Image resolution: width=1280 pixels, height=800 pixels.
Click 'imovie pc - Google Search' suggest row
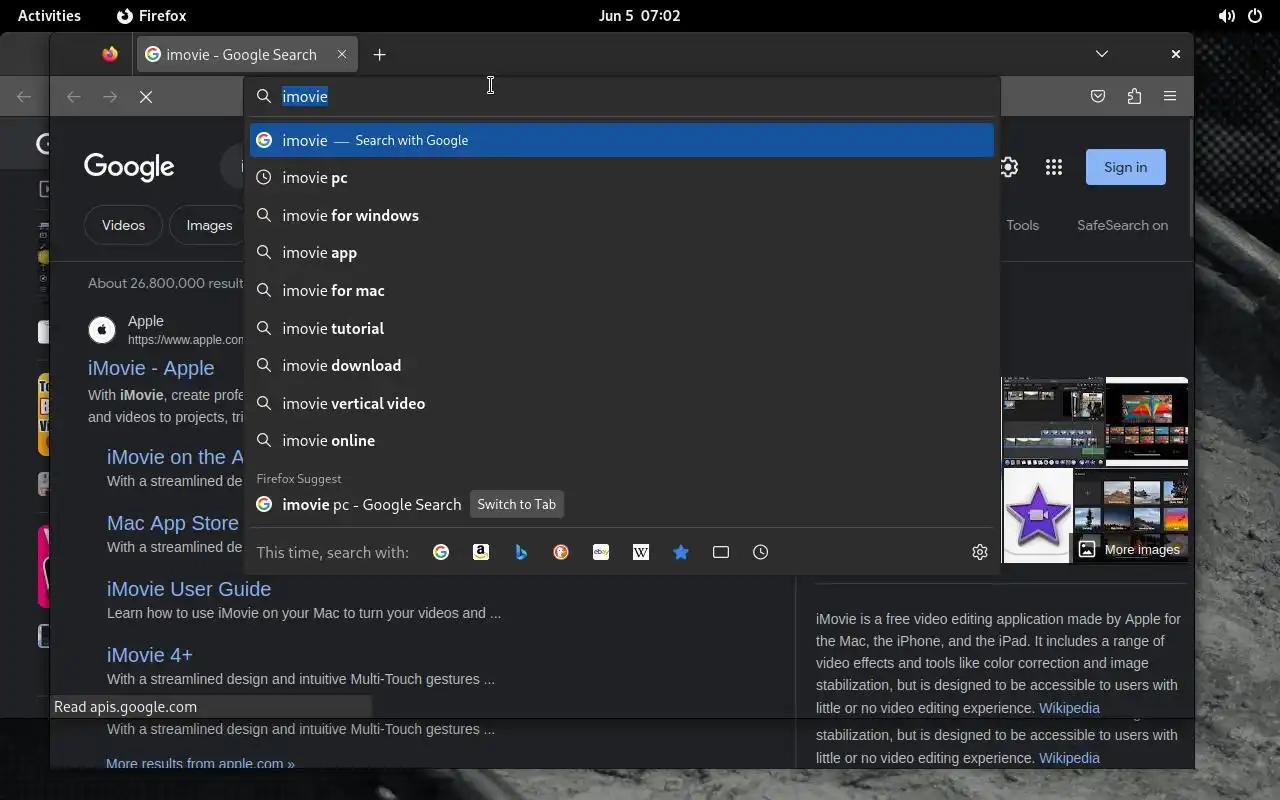click(622, 504)
